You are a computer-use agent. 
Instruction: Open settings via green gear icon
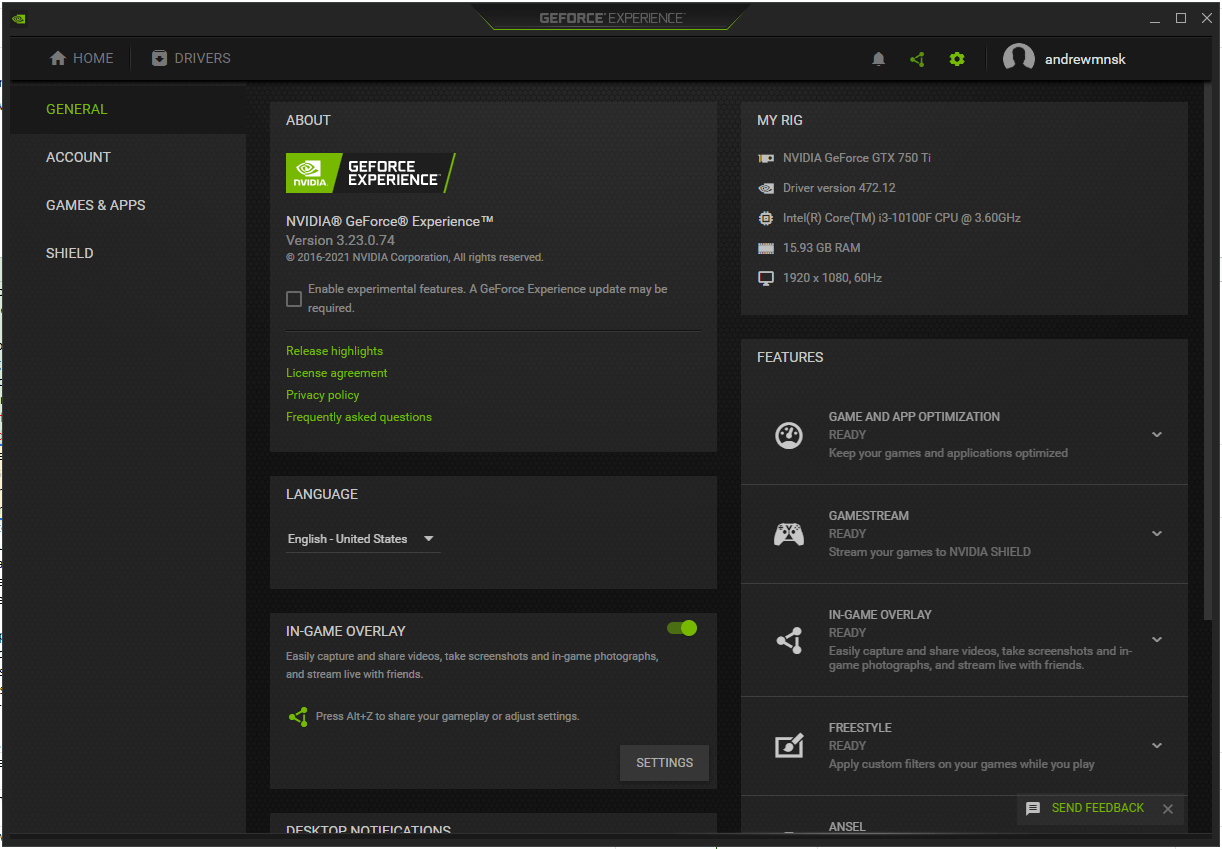click(957, 59)
